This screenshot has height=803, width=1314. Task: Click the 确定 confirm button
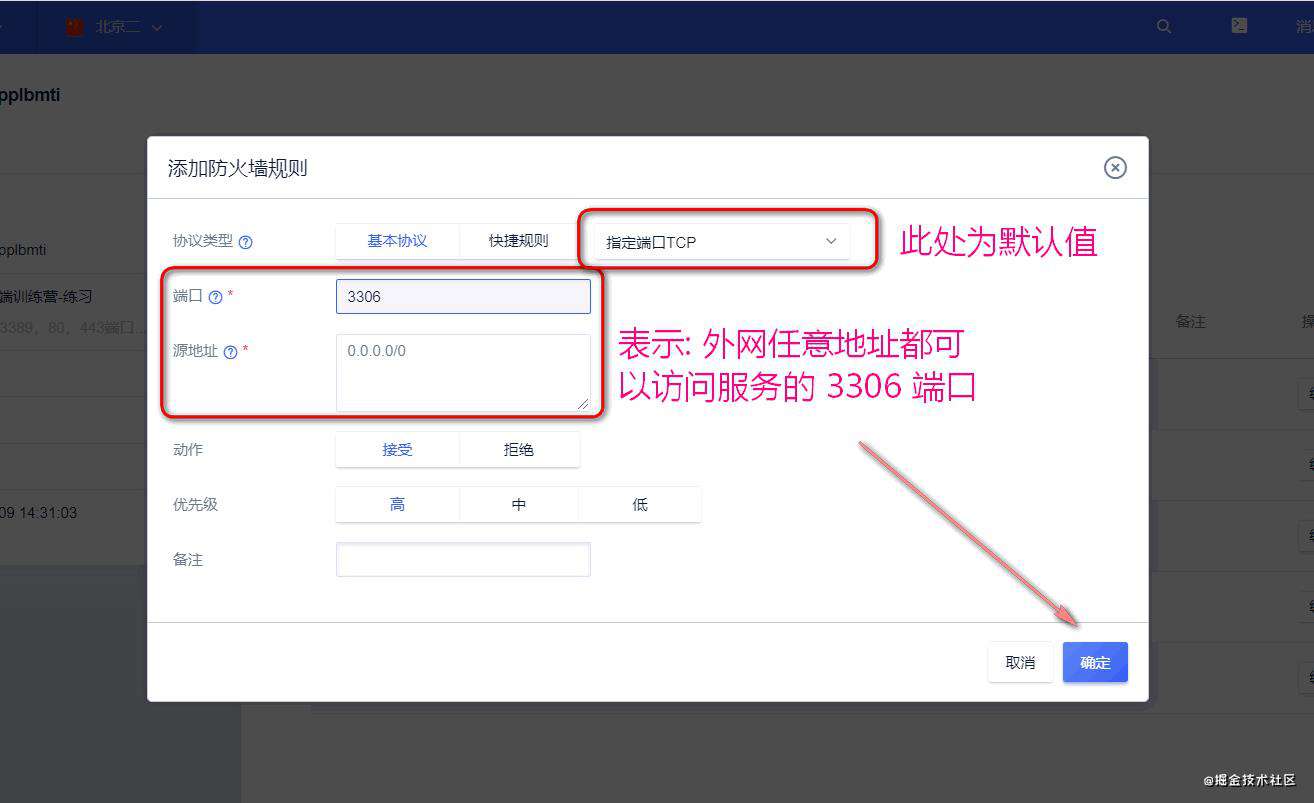[x=1095, y=662]
